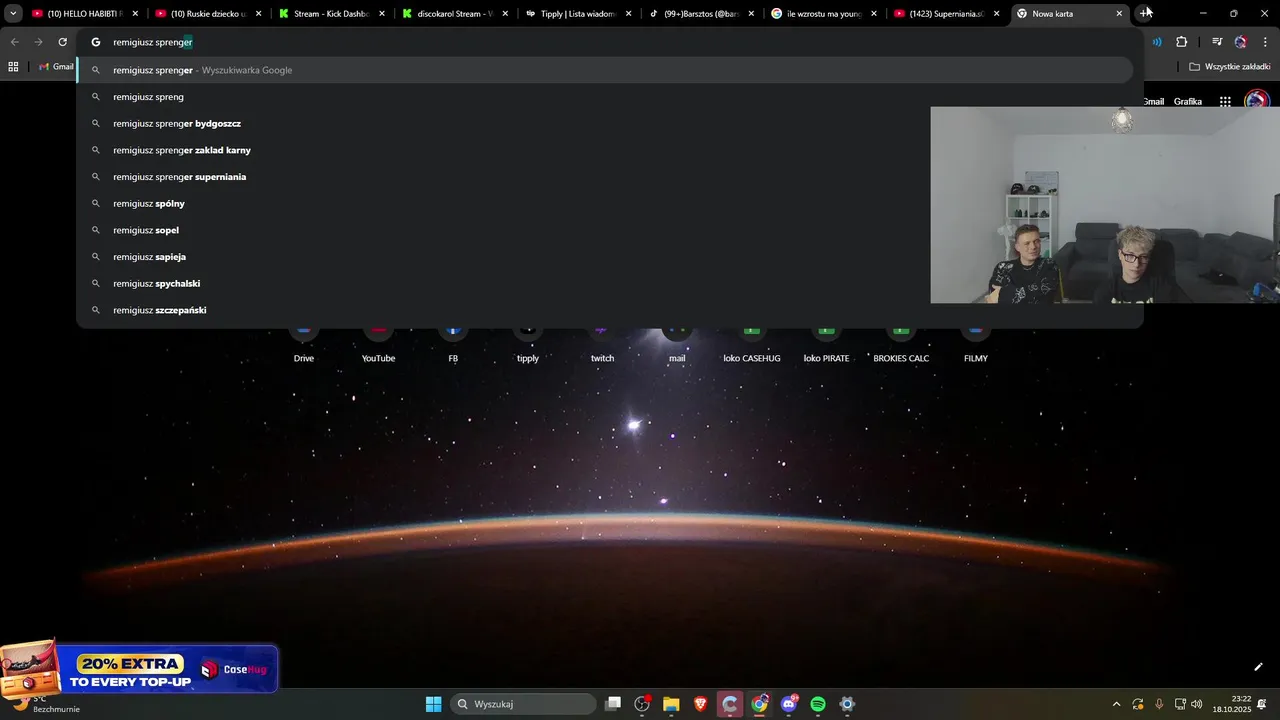Open the Grafika images link
The width and height of the screenshot is (1280, 720).
1188,102
